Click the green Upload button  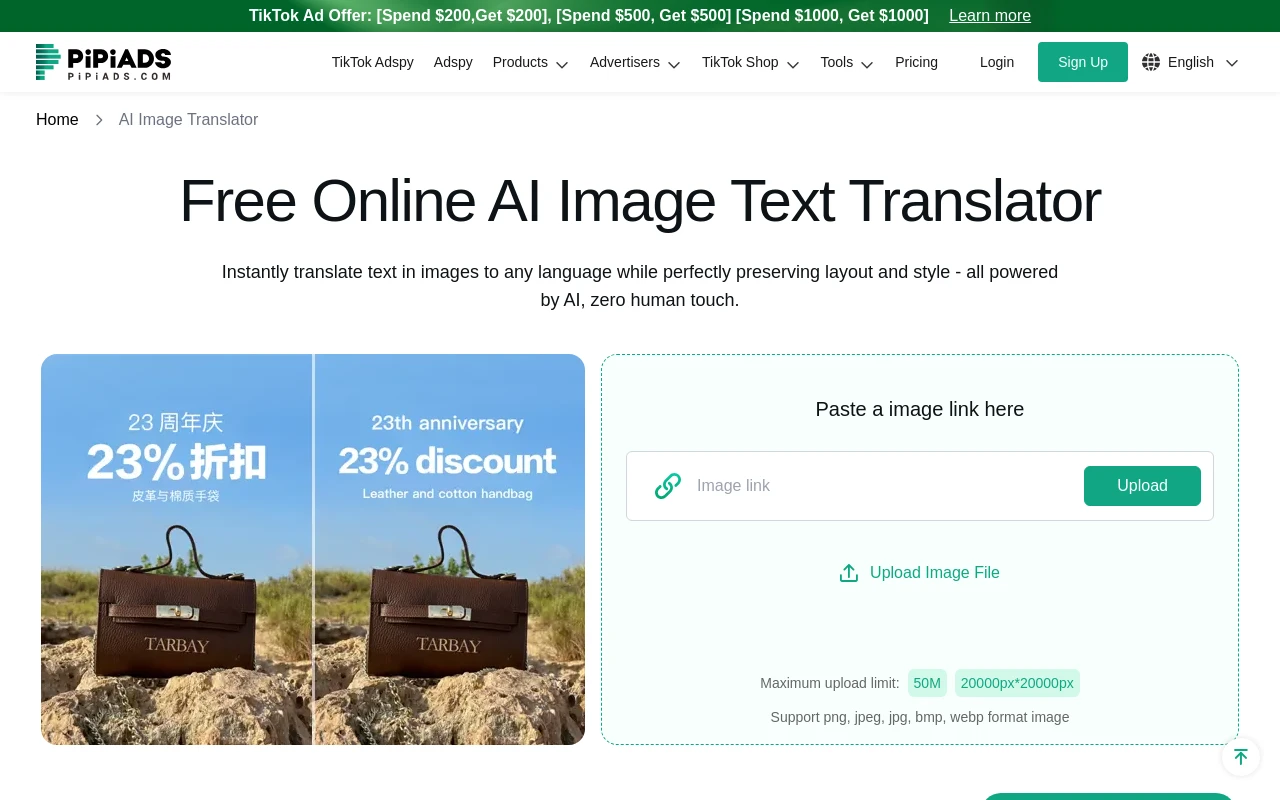[1142, 486]
